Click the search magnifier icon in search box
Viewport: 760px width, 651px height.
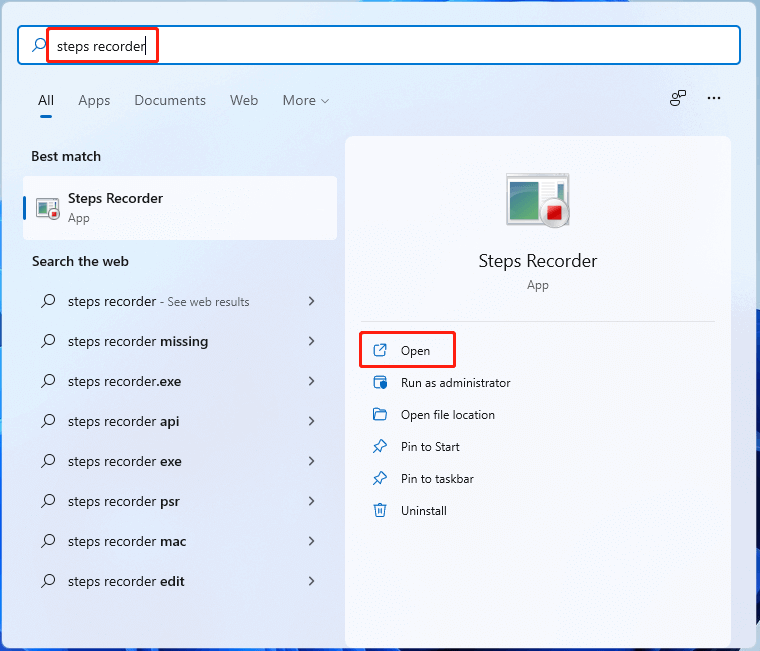pyautogui.click(x=38, y=46)
